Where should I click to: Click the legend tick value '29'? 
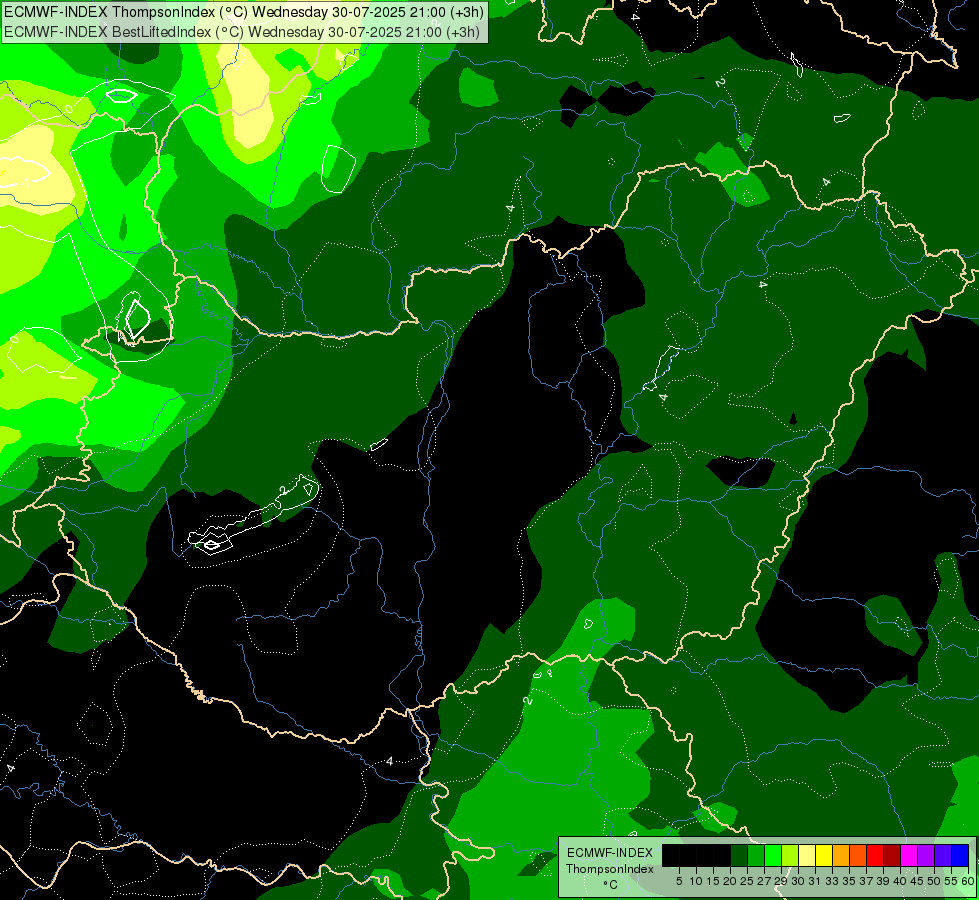coord(781,881)
